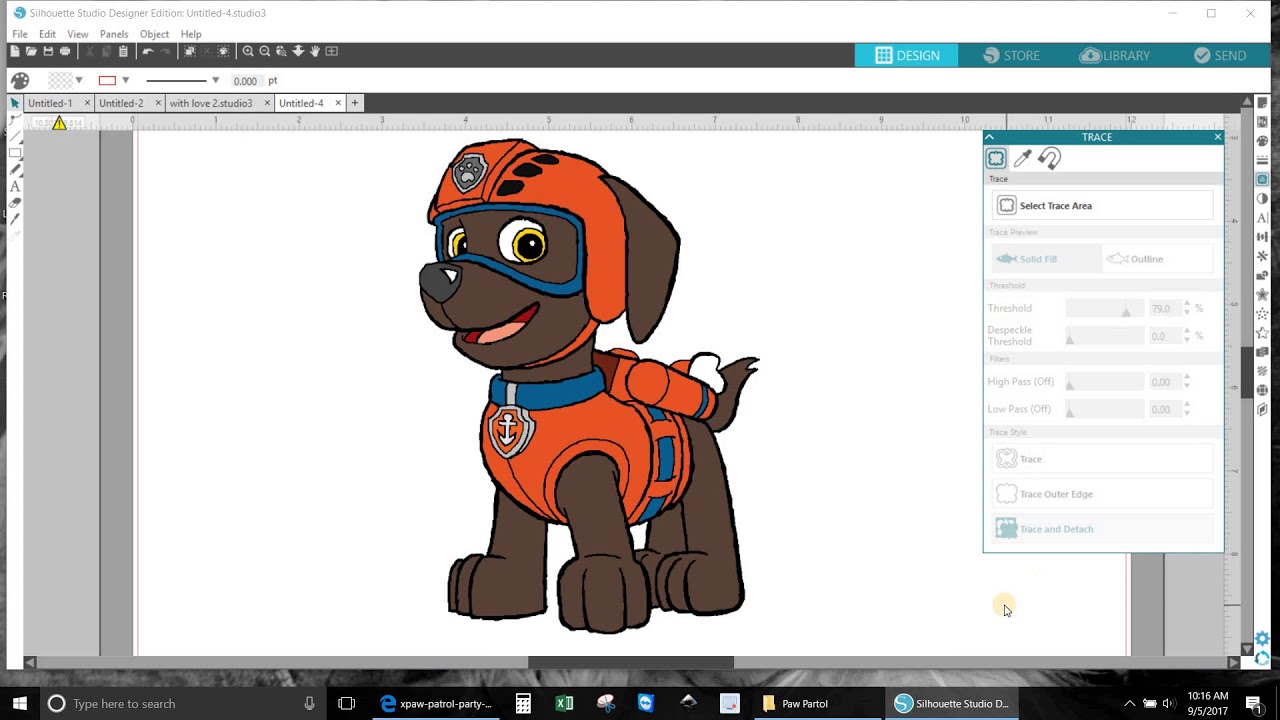Open Magnet Trace tab in Trace panel
Screen dimensions: 1280x720
(x=1049, y=158)
